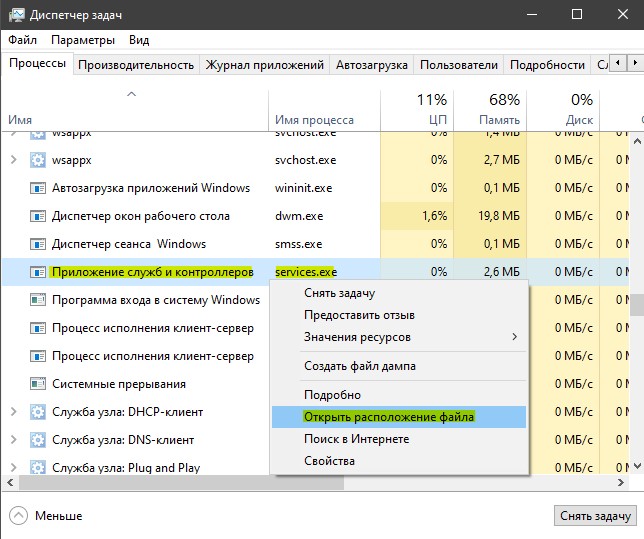
Task: Switch to Подробности tab
Action: coord(547,65)
